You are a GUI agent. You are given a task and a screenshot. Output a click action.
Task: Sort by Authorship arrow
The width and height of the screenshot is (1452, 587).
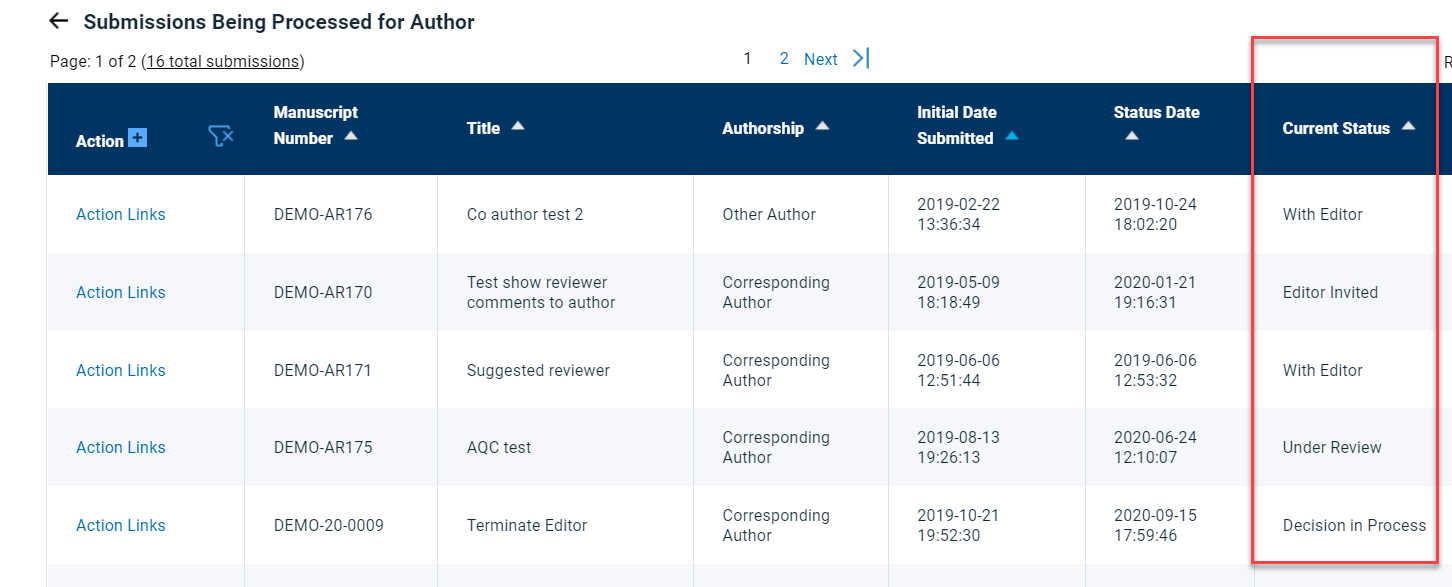822,126
